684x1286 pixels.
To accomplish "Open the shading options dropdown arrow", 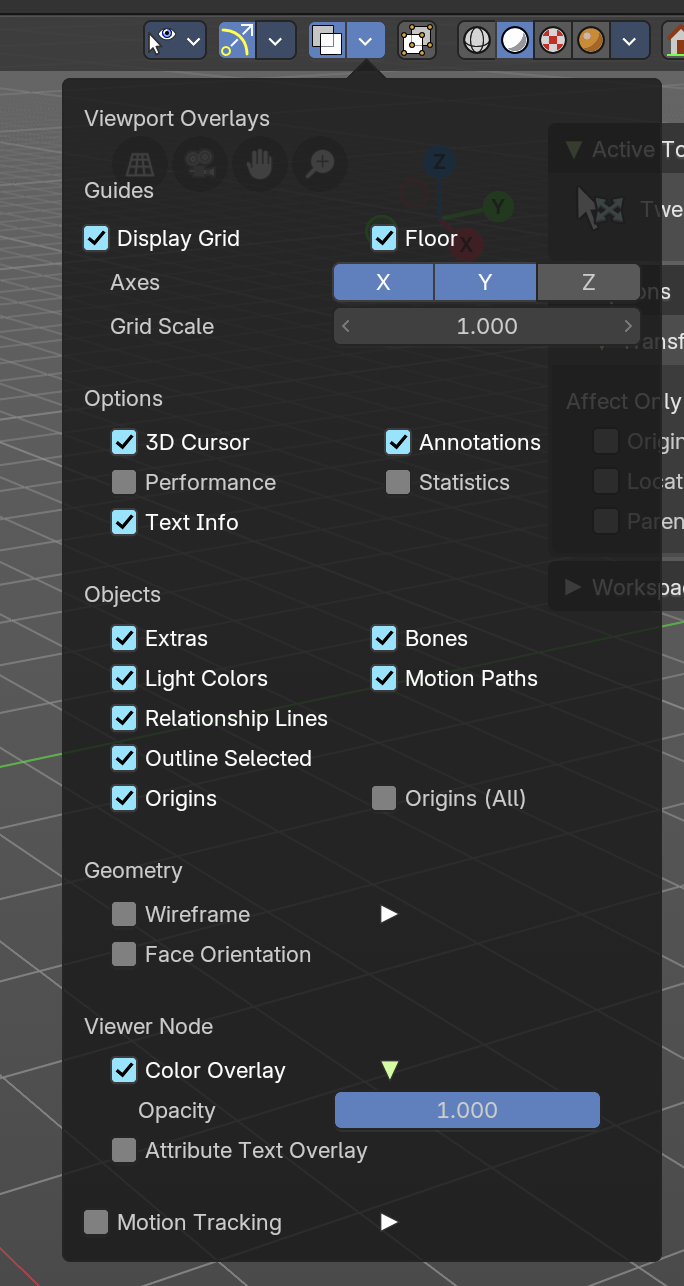I will pyautogui.click(x=629, y=41).
